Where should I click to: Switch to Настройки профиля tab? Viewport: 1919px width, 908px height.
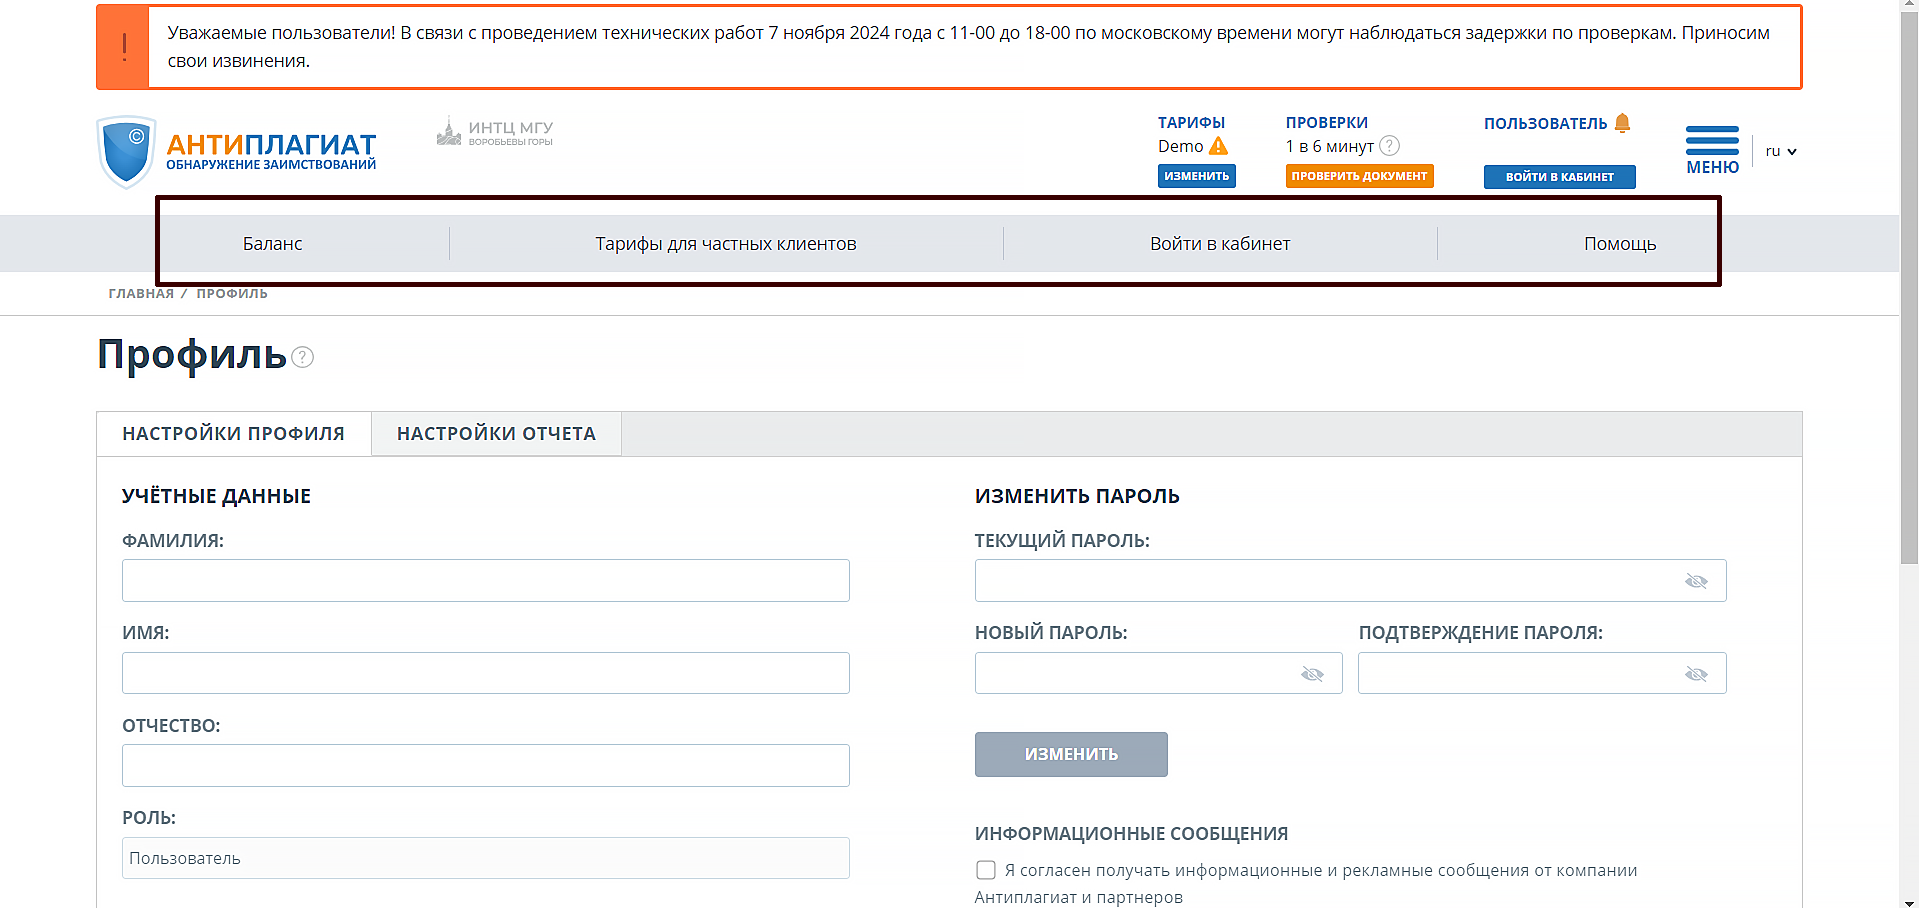(234, 434)
